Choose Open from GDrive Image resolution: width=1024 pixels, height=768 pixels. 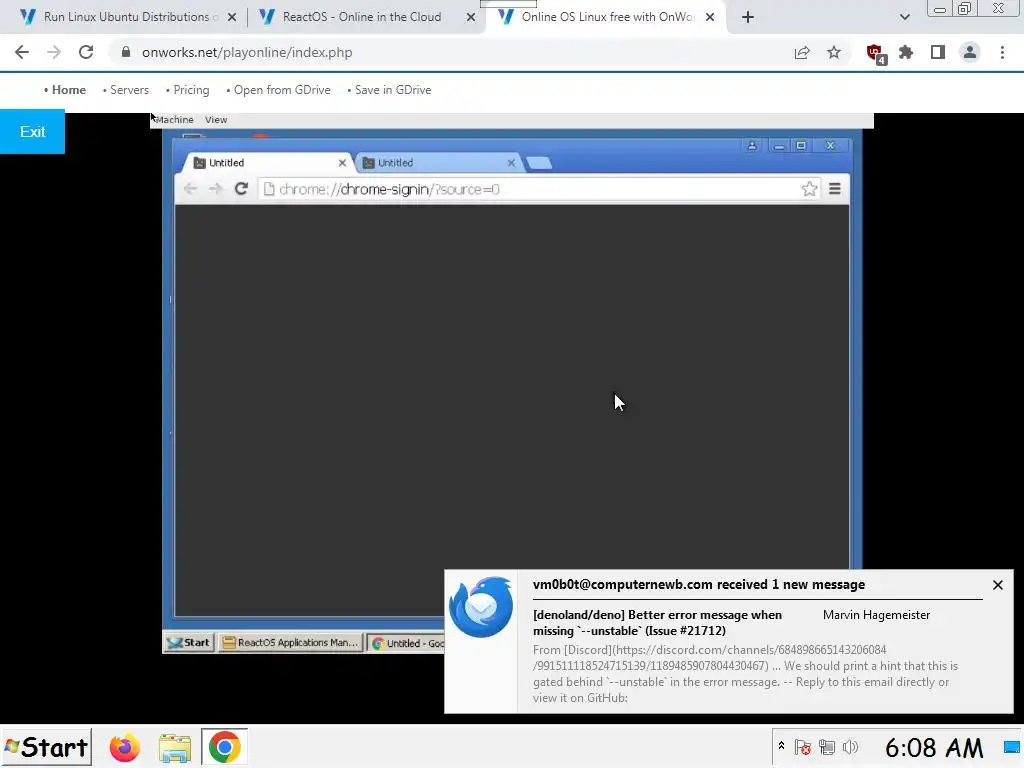[282, 90]
